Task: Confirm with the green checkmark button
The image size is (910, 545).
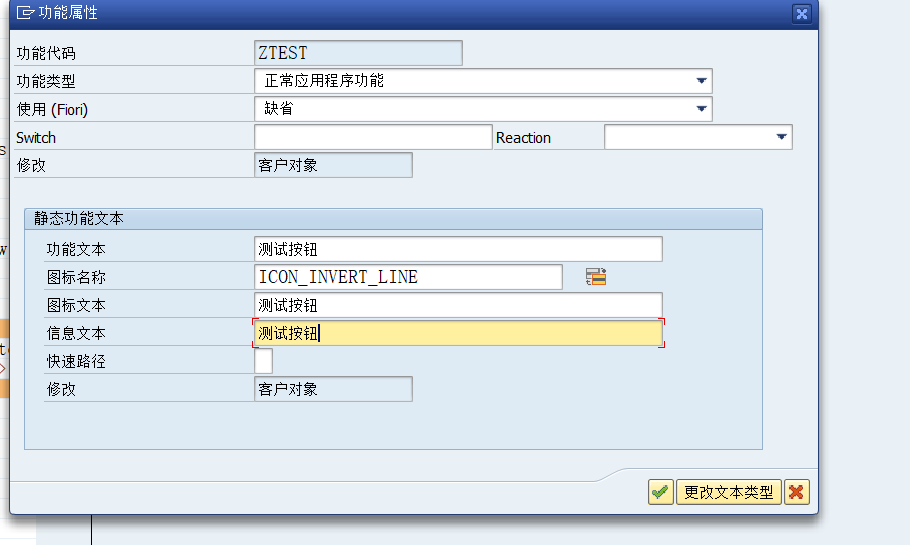Action: pyautogui.click(x=660, y=492)
